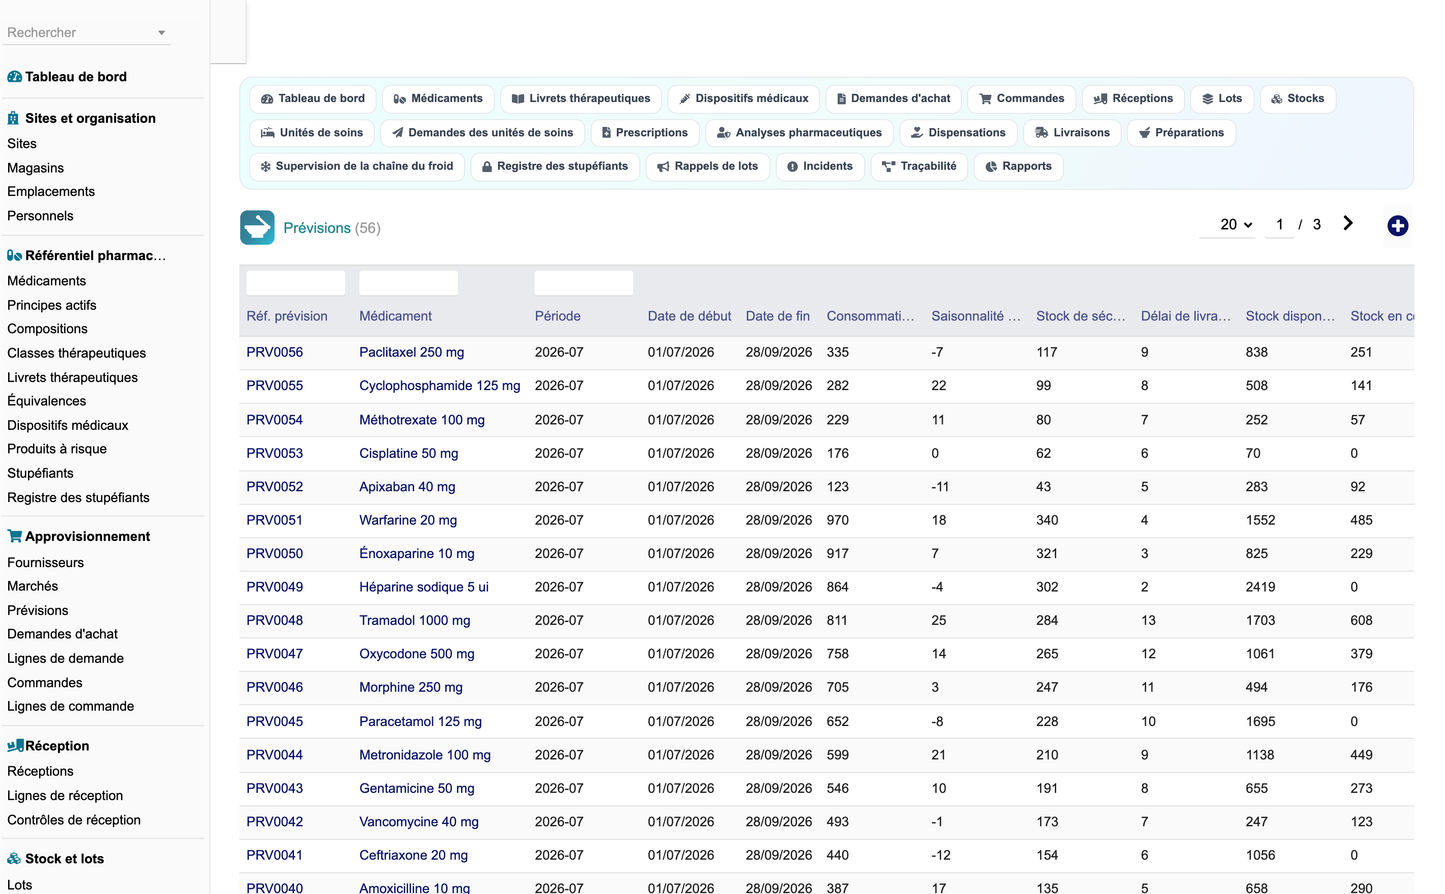Open Livrets thérapeutiques shortcut
Viewport: 1445px width, 894px height.
pyautogui.click(x=581, y=99)
